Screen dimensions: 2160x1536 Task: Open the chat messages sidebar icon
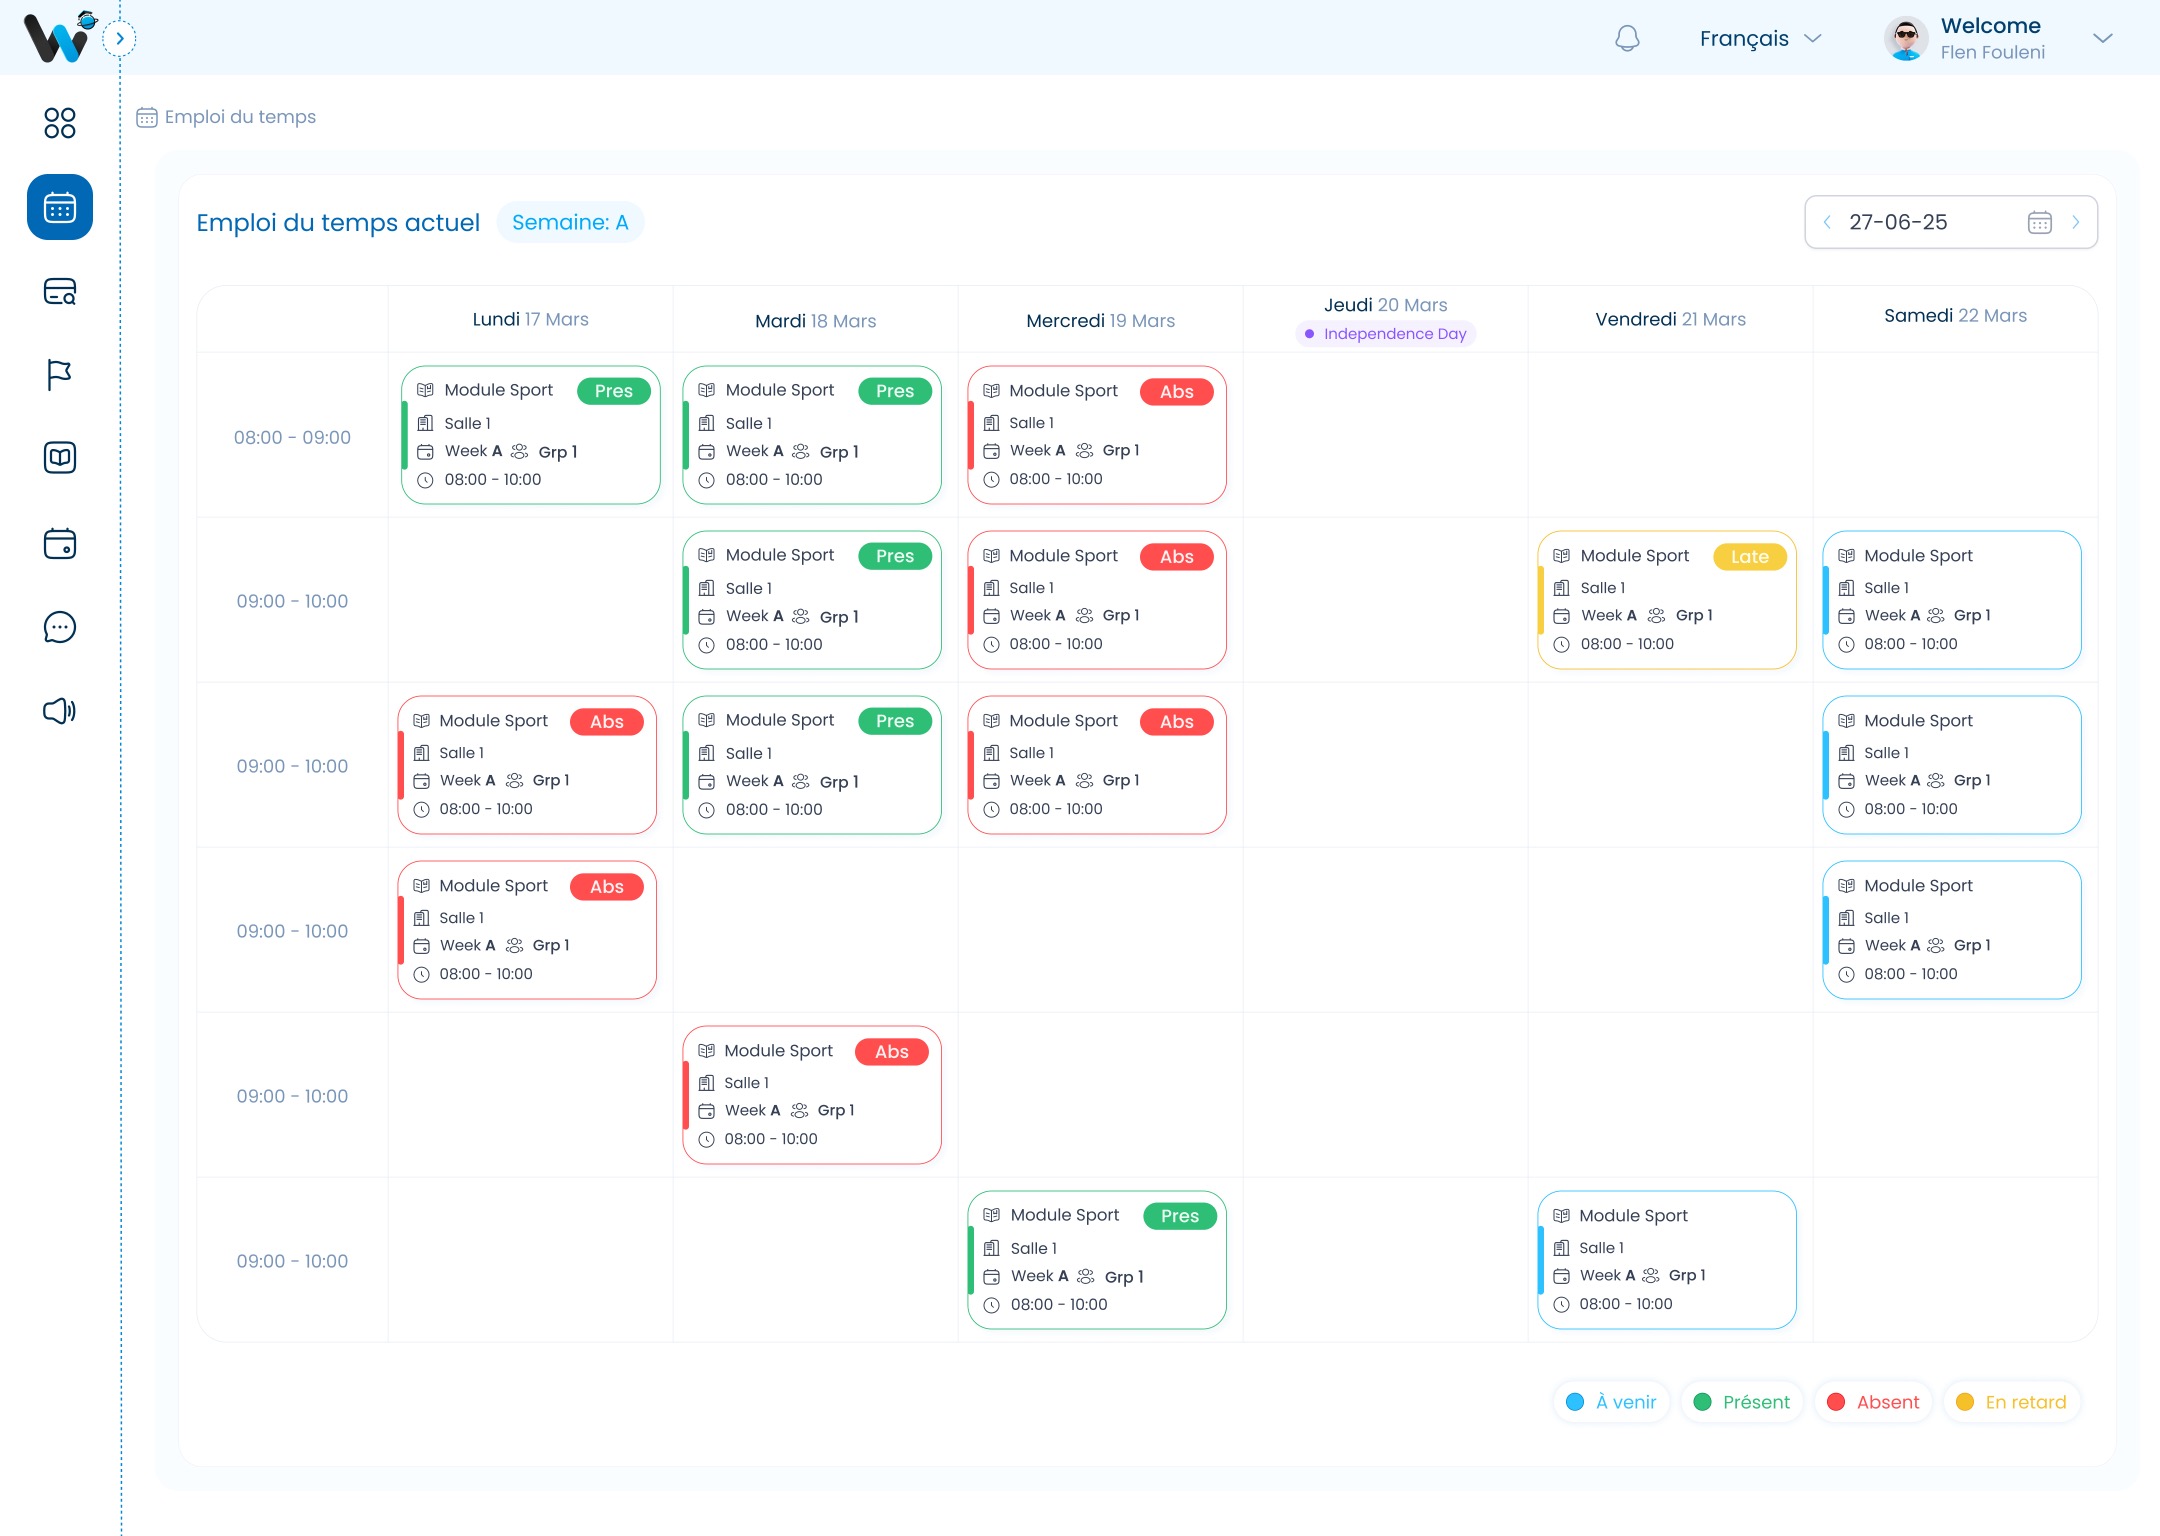tap(60, 627)
